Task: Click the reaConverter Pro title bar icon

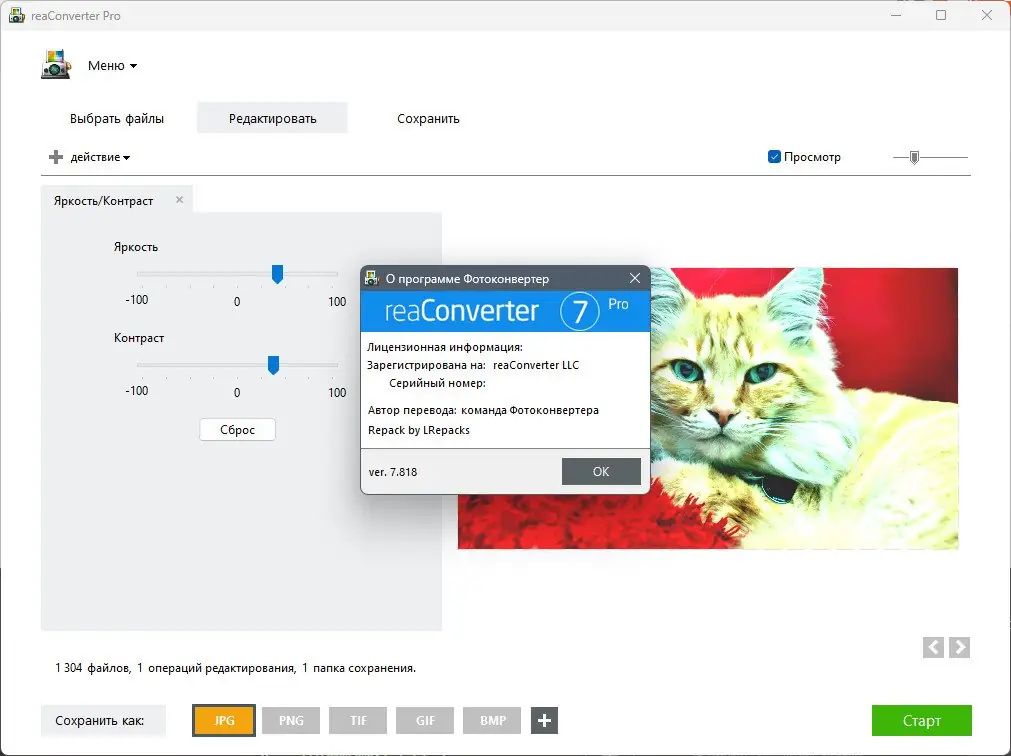Action: pos(17,15)
